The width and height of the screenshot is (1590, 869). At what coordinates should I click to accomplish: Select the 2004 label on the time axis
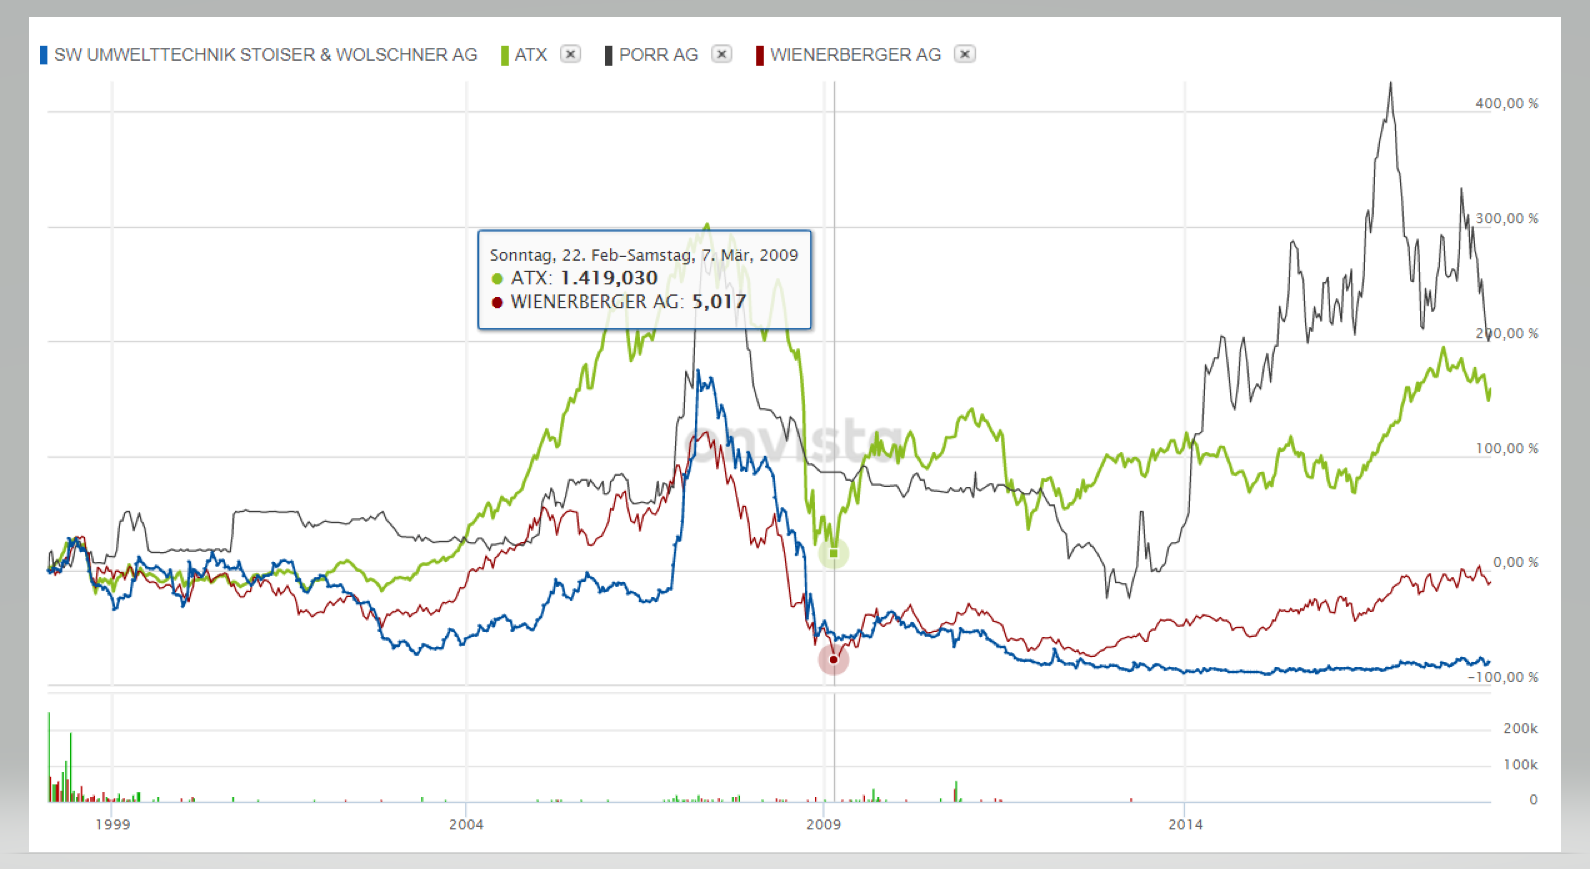tap(466, 824)
